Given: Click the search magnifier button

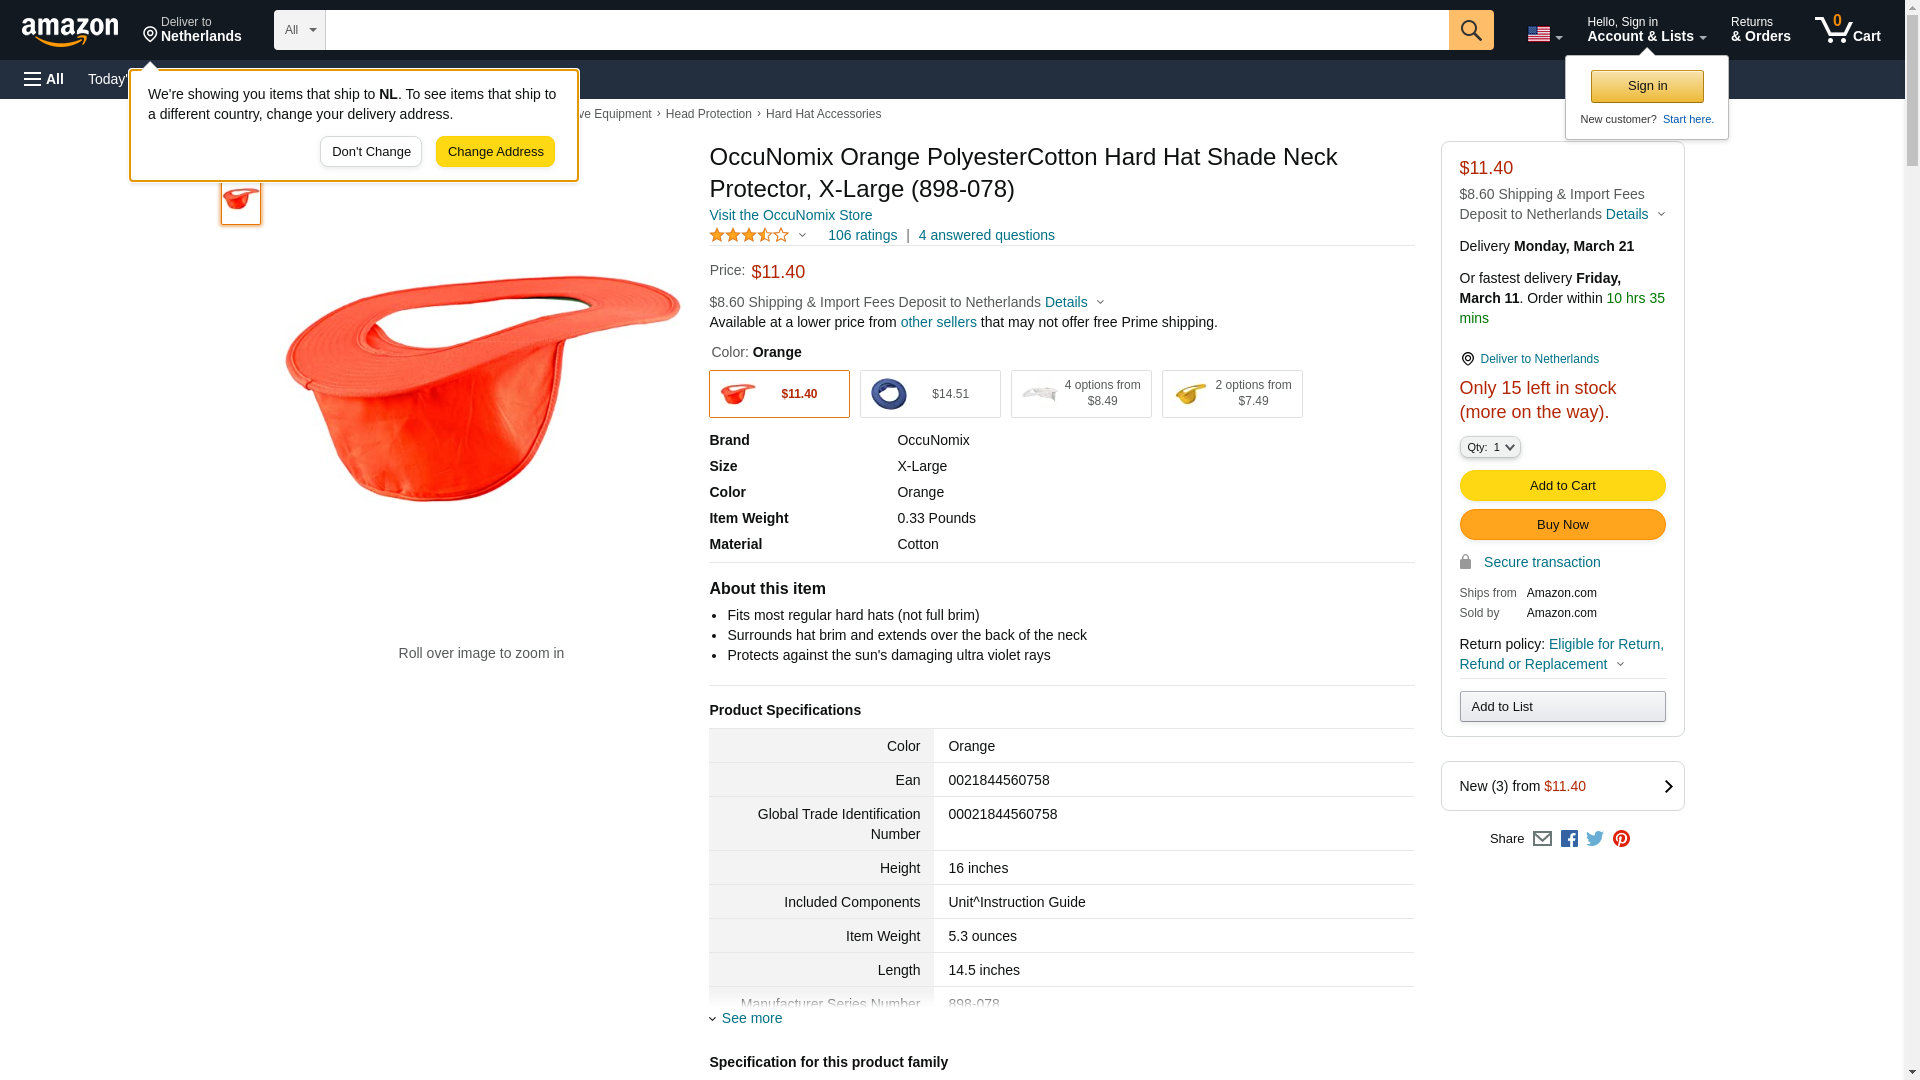Looking at the screenshot, I should pos(1470,30).
